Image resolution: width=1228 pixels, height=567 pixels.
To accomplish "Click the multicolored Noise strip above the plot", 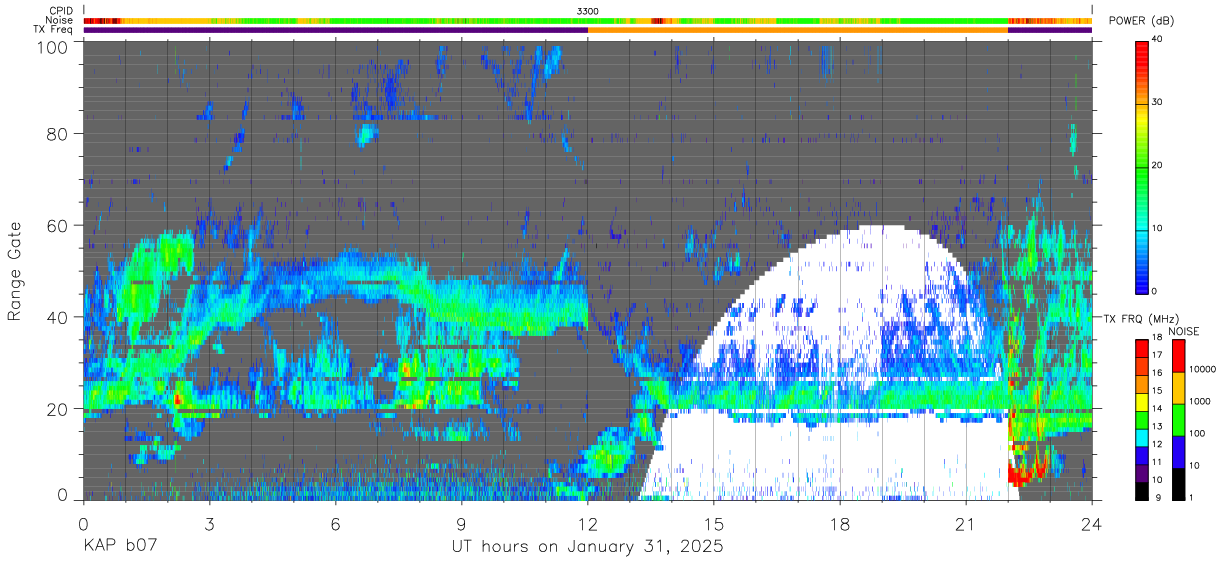I will [x=588, y=20].
